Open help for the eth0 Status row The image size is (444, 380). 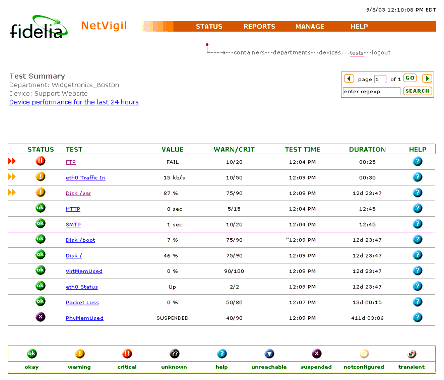[x=417, y=286]
